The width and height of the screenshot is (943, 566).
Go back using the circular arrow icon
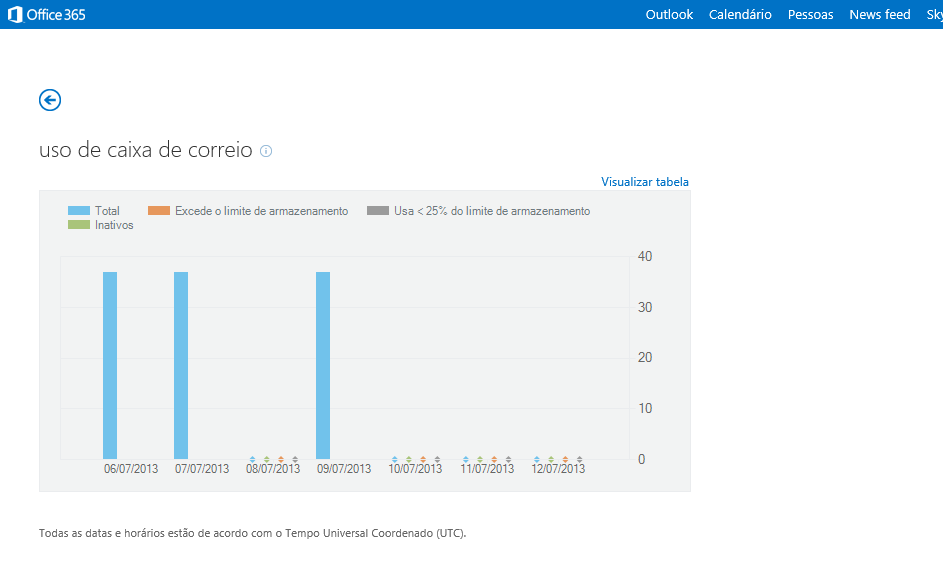(x=50, y=100)
